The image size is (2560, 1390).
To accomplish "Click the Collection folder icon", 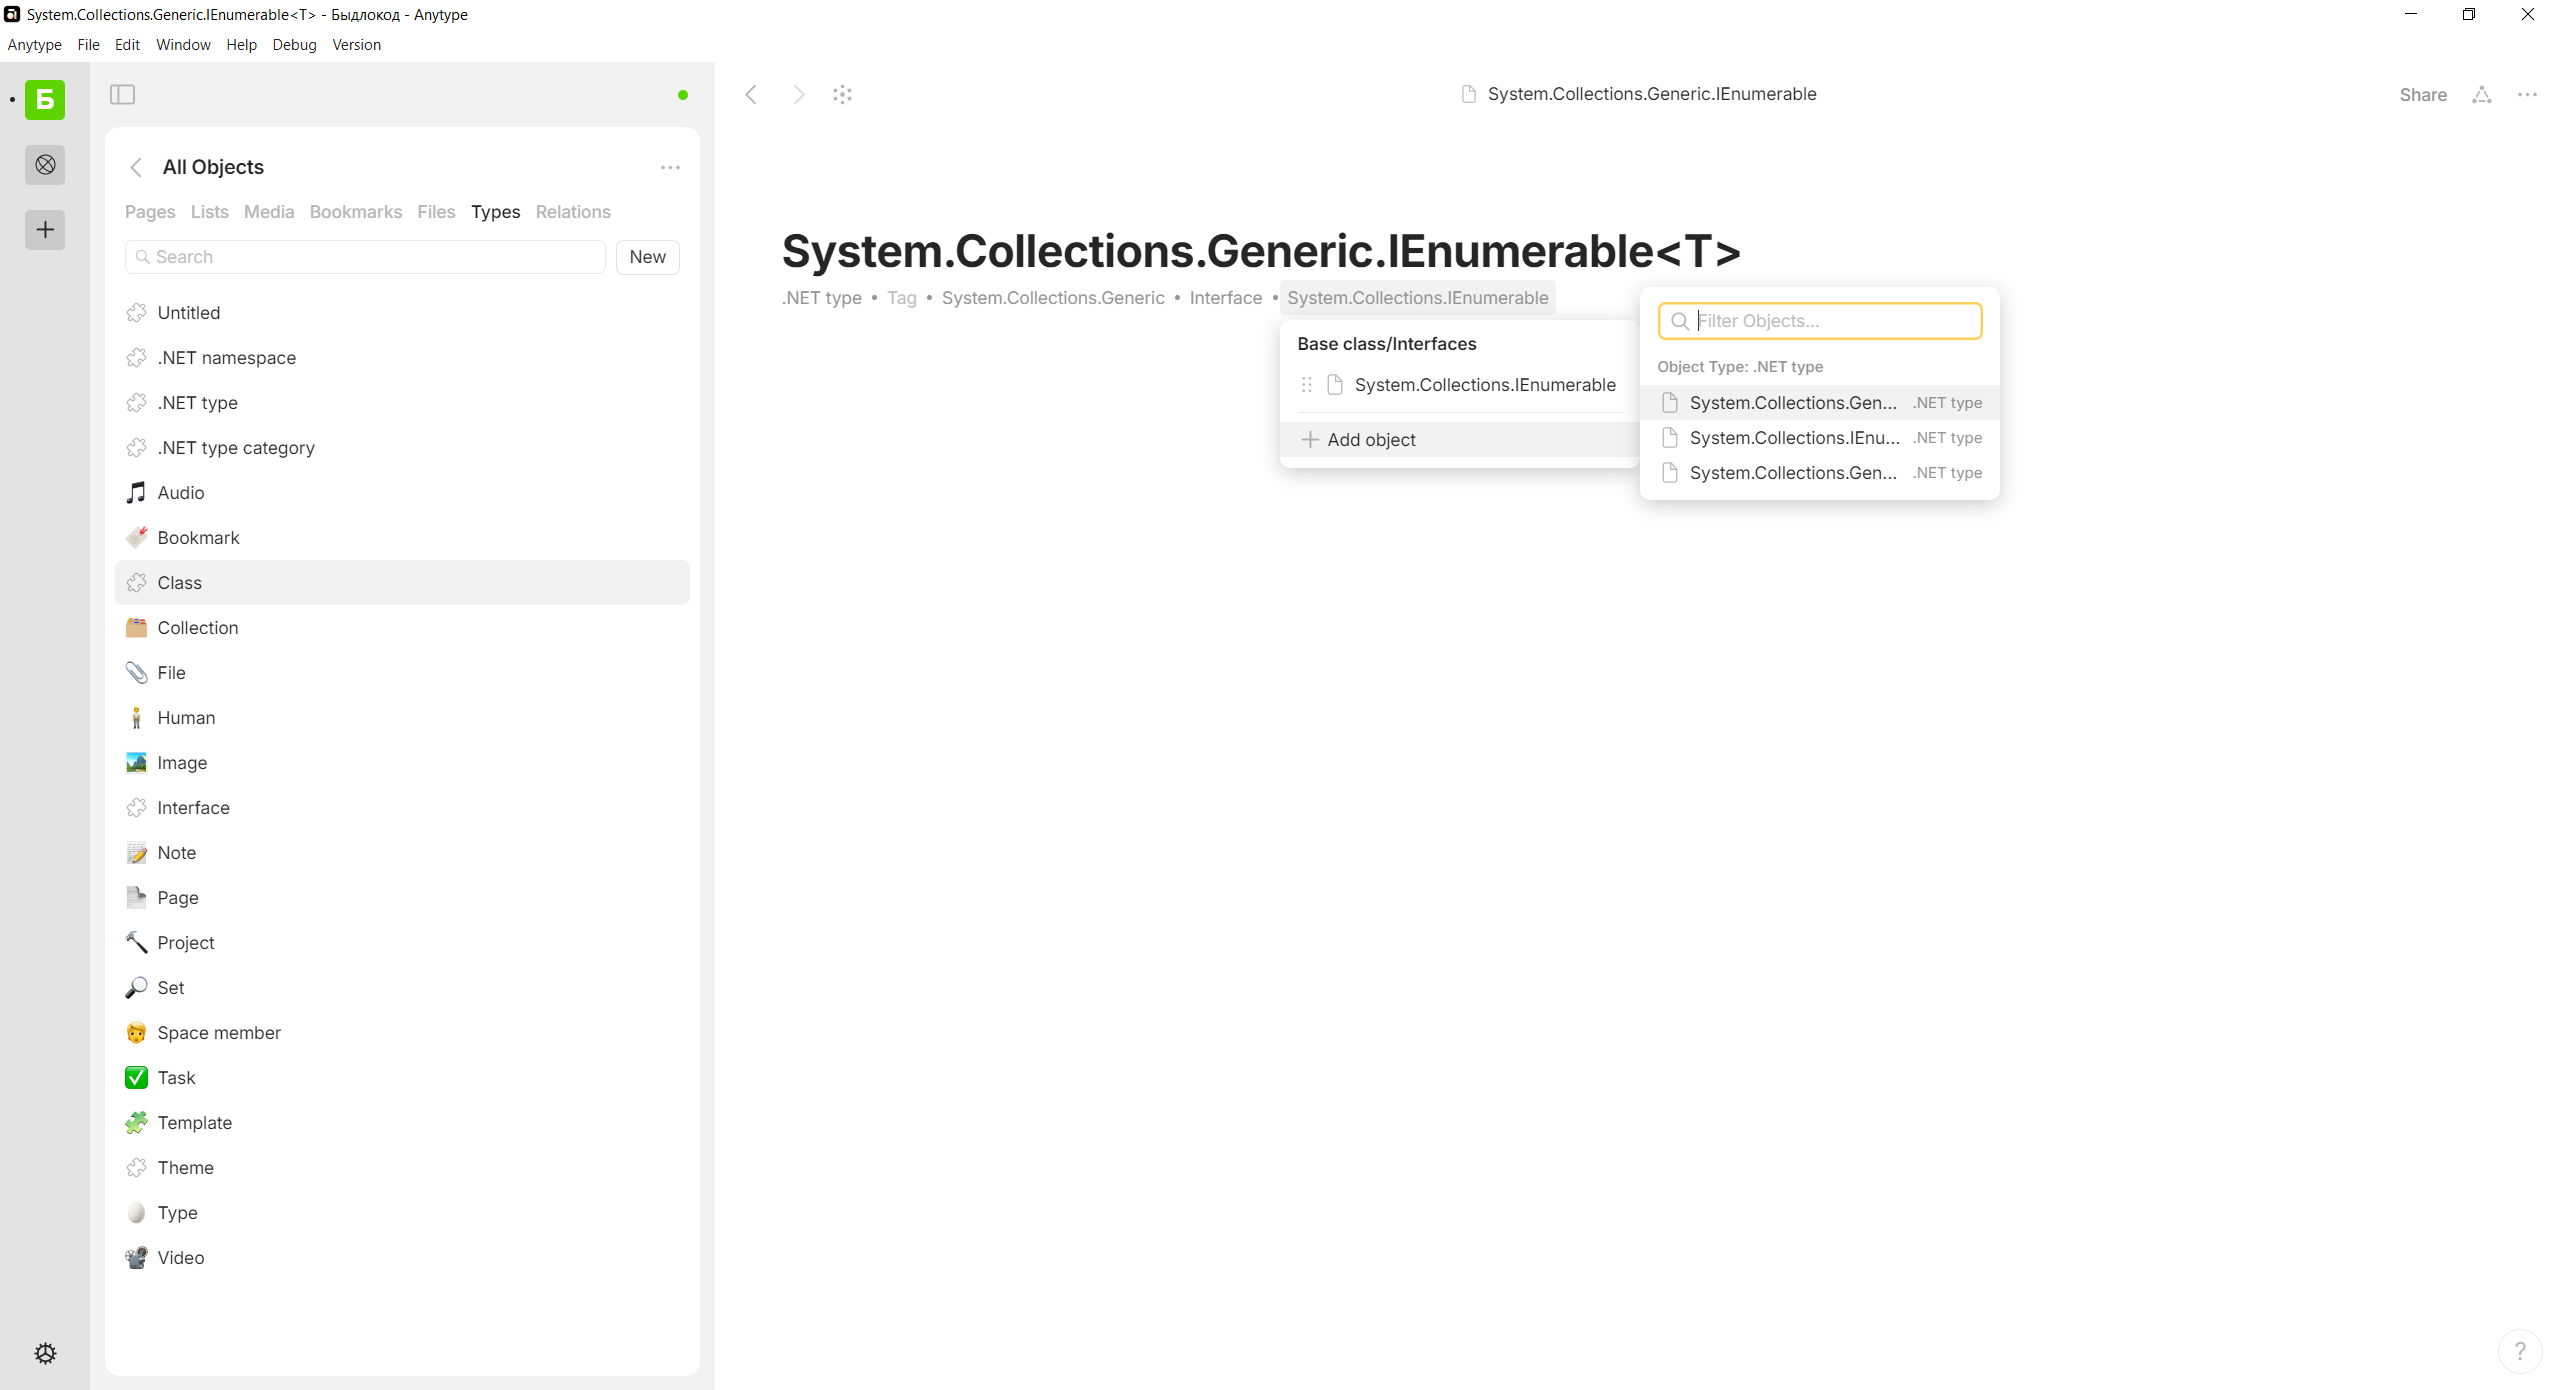I will (x=136, y=627).
